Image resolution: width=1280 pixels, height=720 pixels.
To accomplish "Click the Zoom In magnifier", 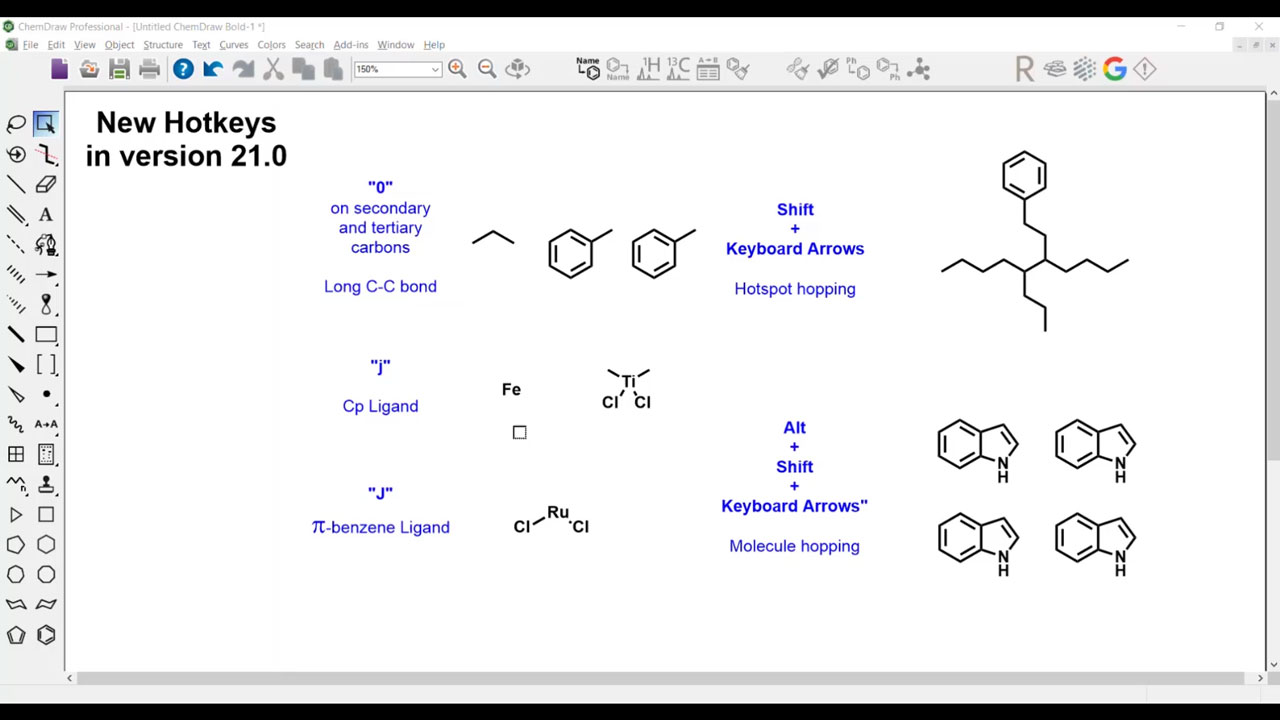I will tap(457, 69).
